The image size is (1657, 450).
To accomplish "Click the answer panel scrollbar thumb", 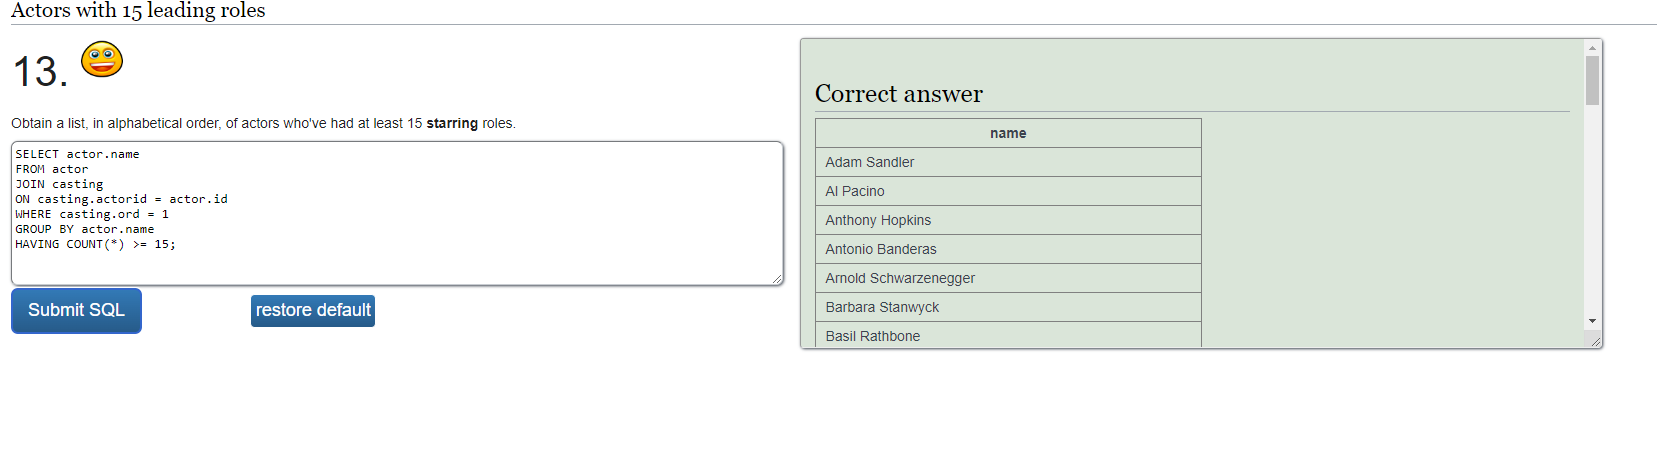I will click(1592, 80).
